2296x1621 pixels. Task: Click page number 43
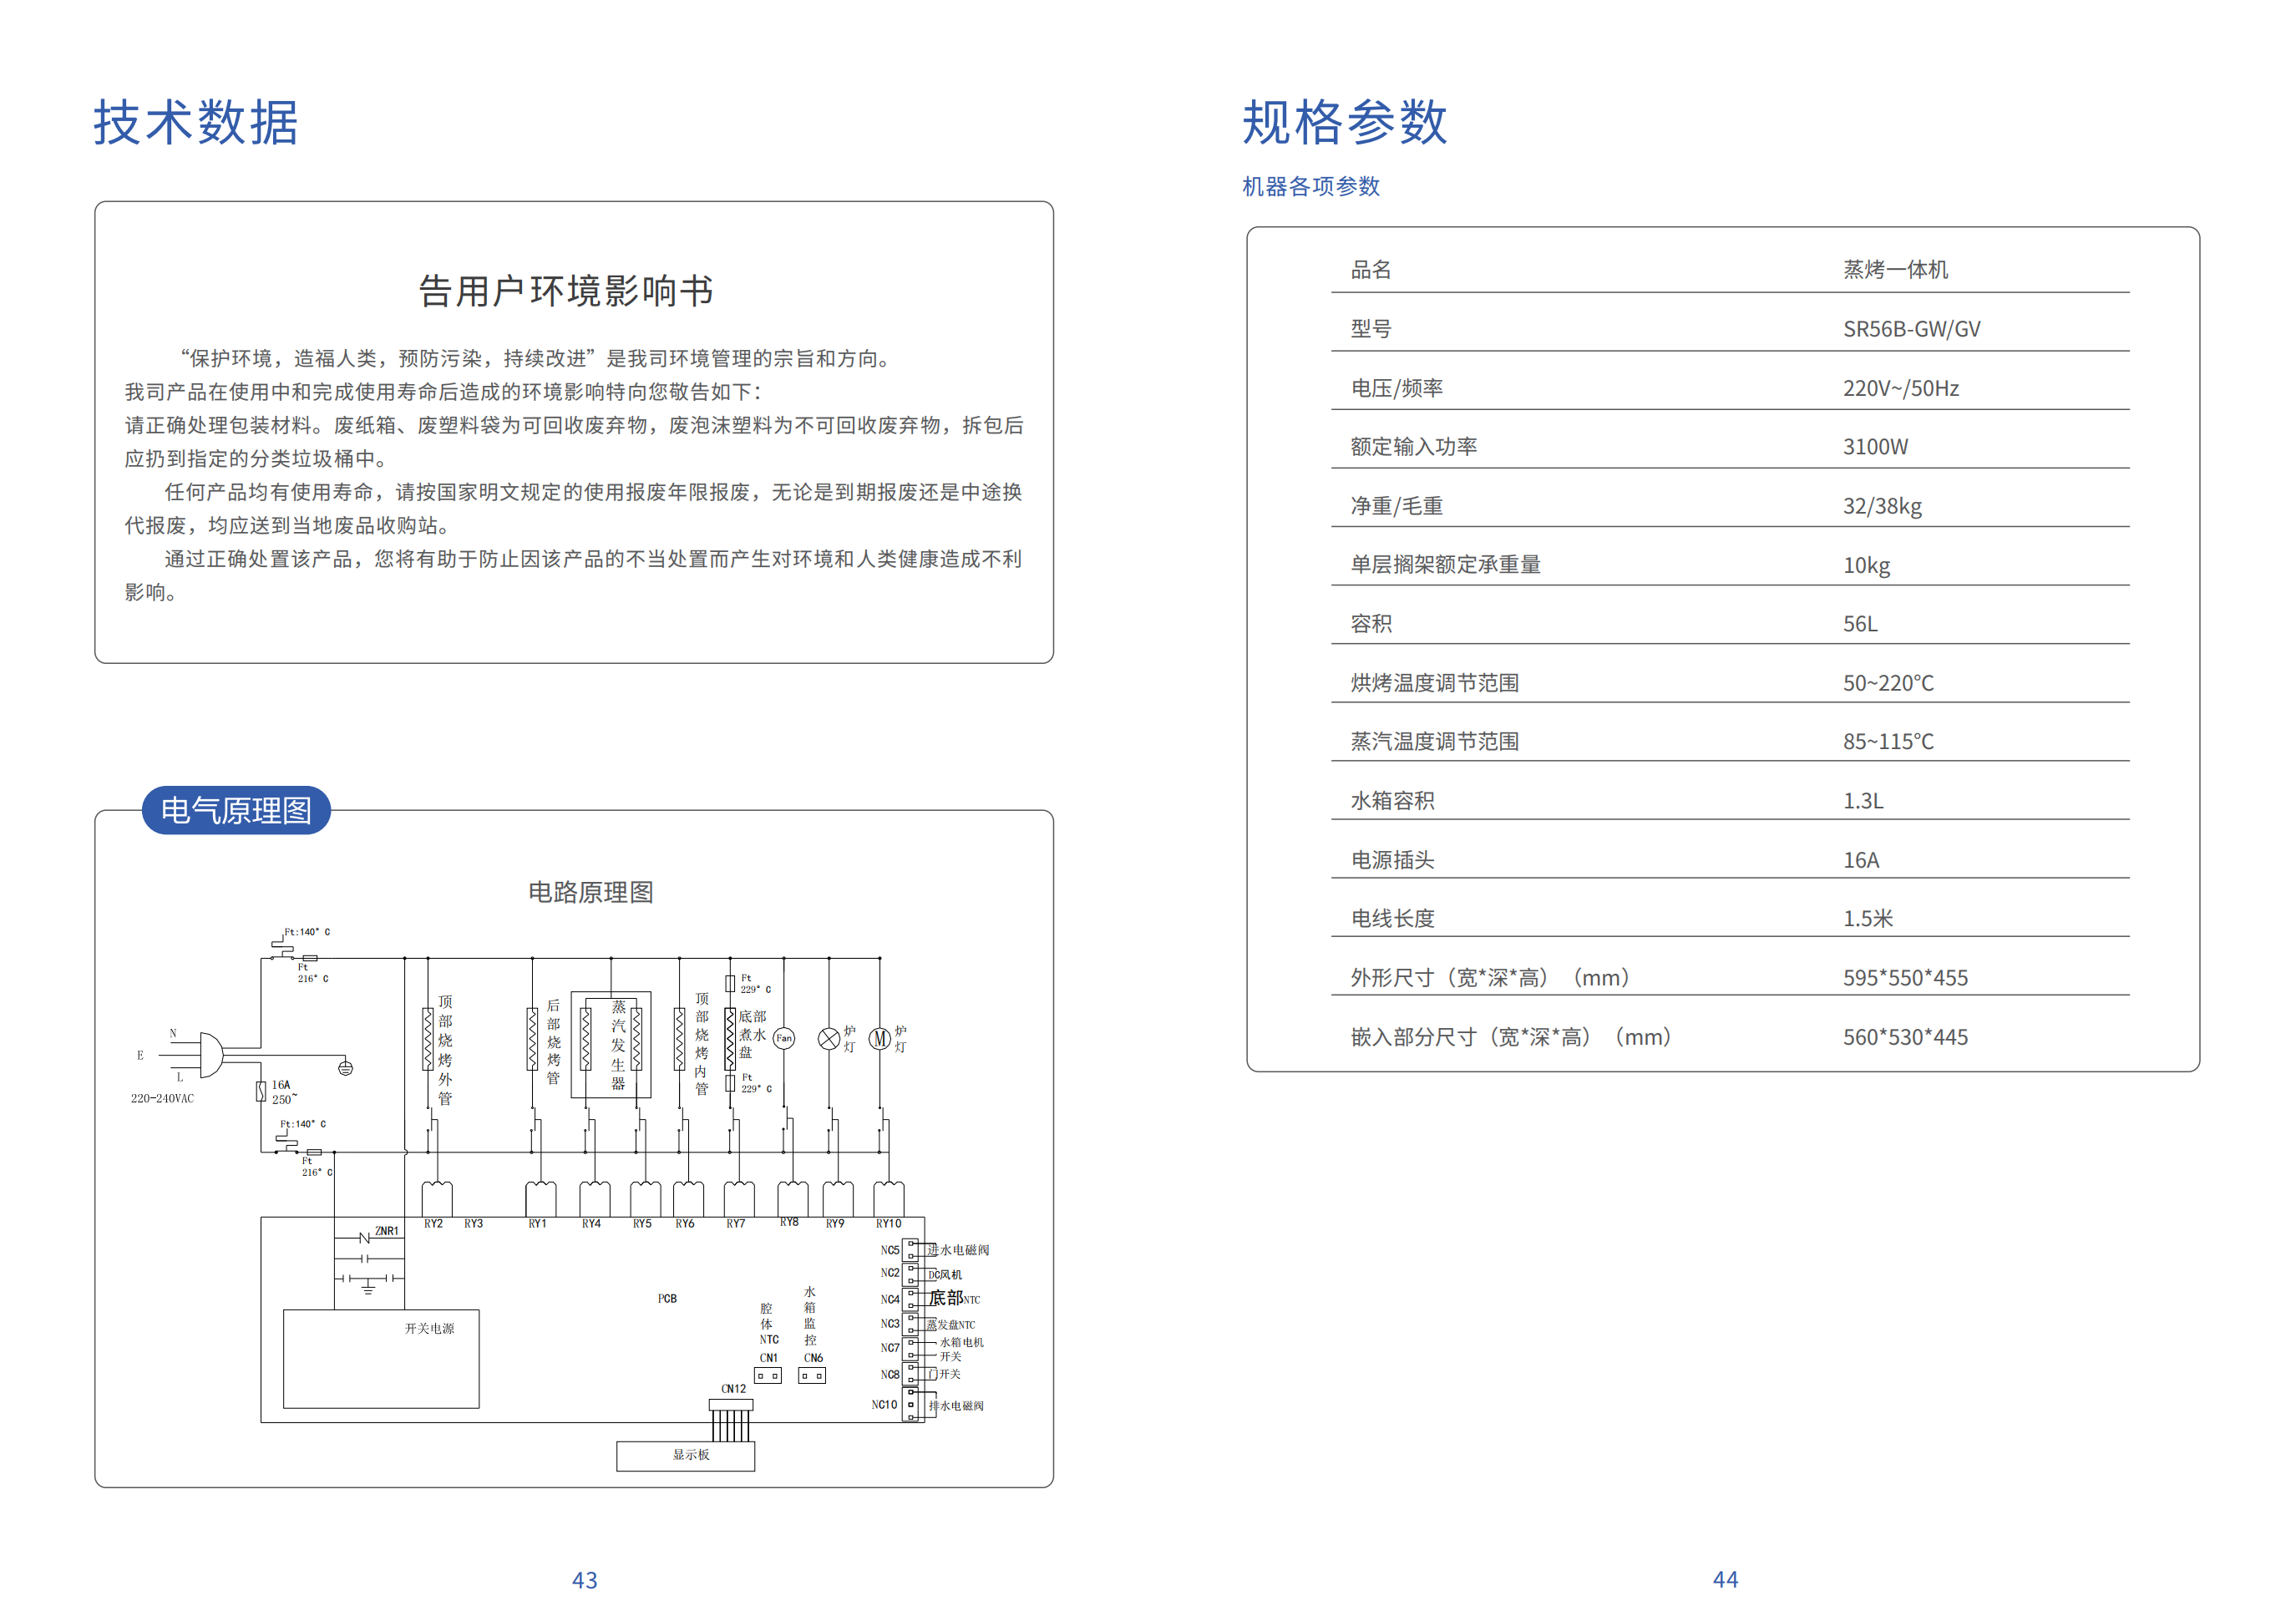pyautogui.click(x=584, y=1579)
